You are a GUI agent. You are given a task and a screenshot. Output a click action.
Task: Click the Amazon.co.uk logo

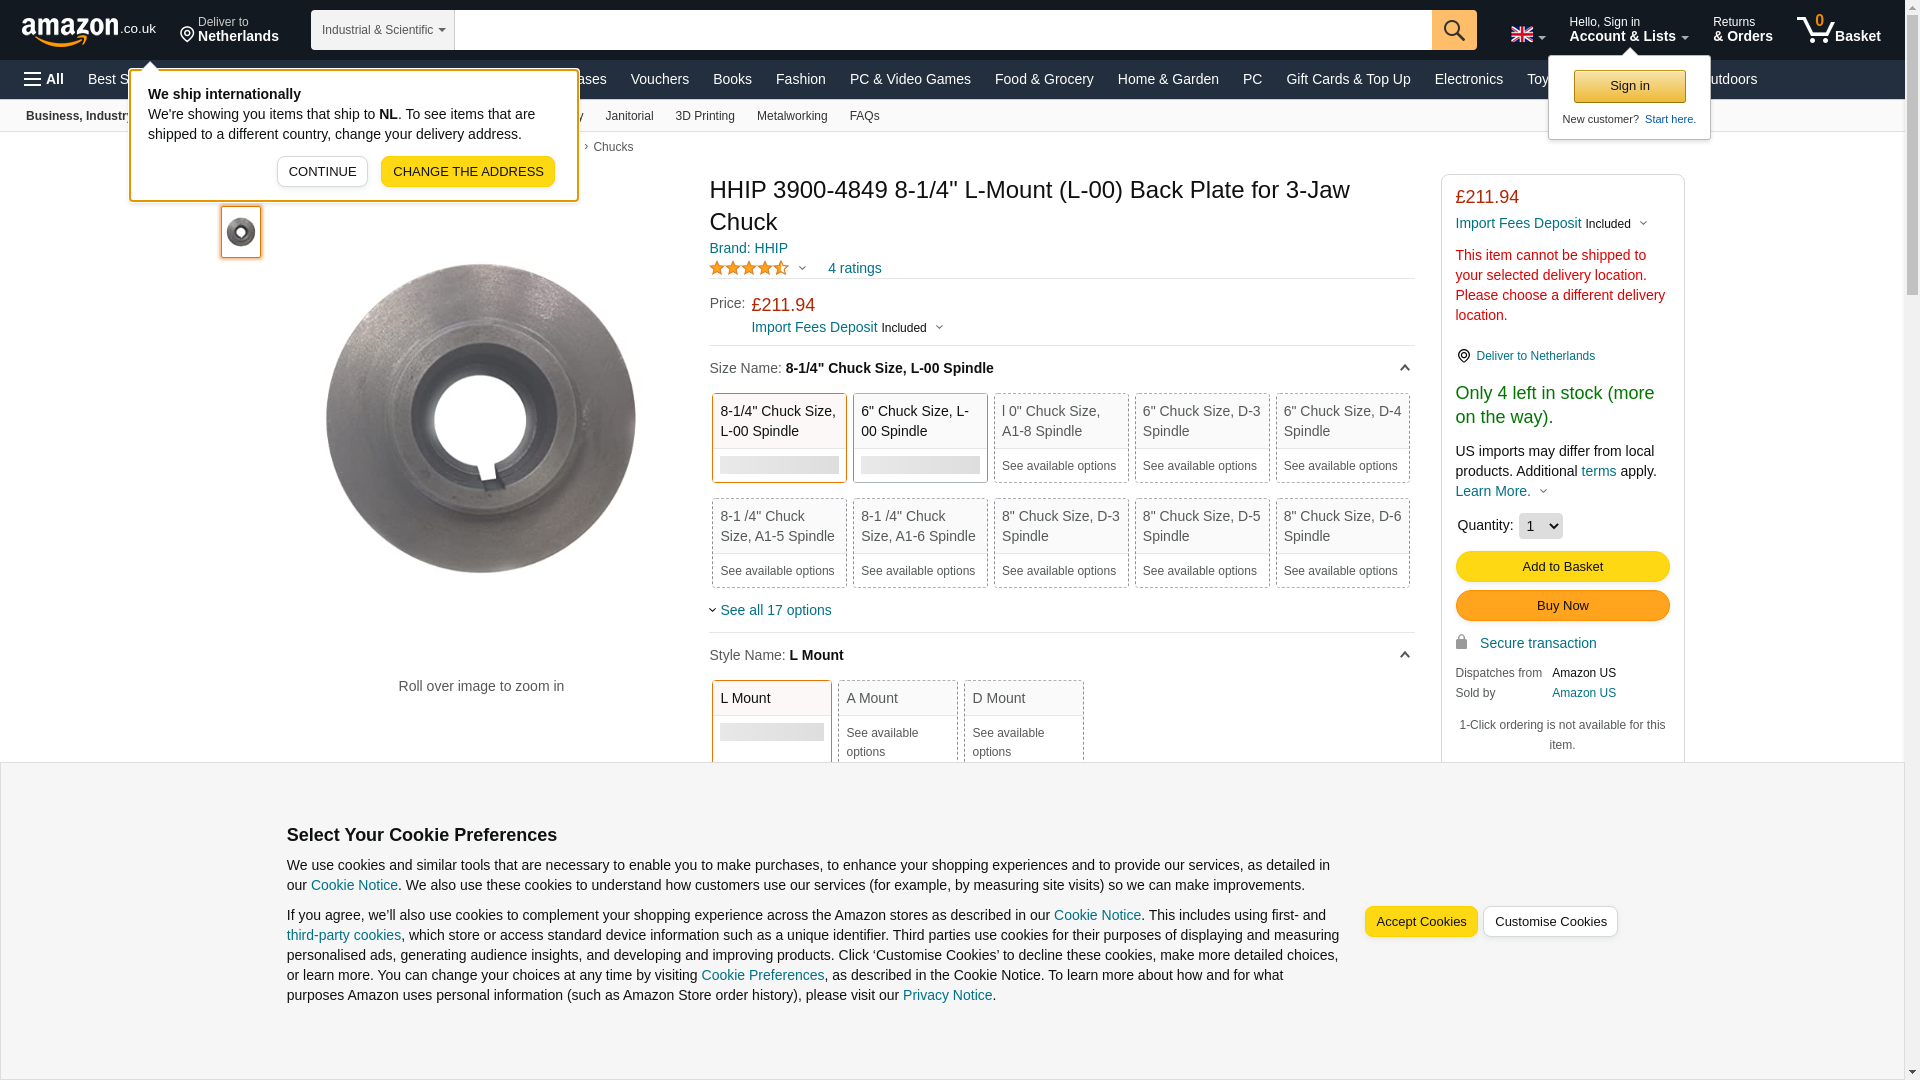tap(88, 31)
